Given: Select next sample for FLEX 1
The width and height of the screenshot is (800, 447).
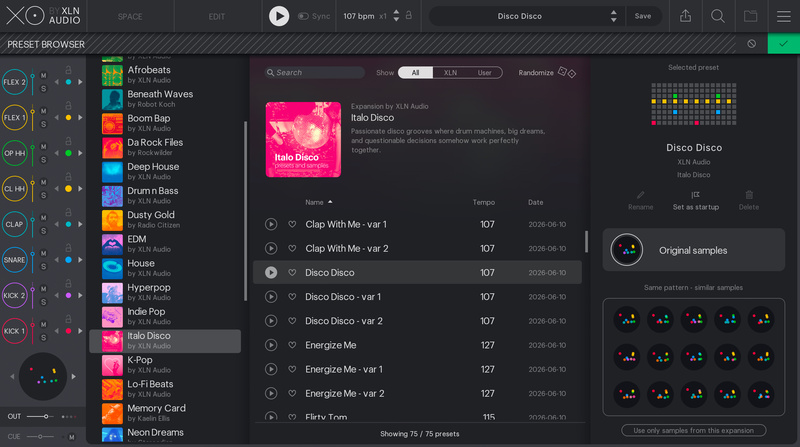Looking at the screenshot, I should (80, 117).
